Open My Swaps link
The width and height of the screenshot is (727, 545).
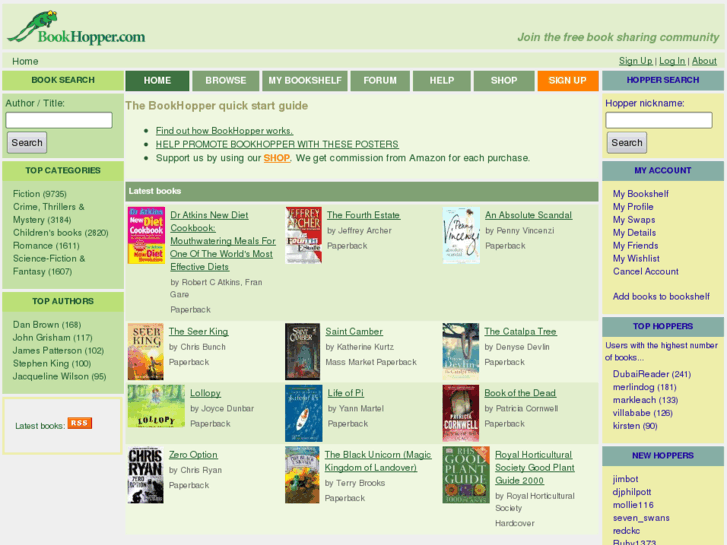click(634, 220)
